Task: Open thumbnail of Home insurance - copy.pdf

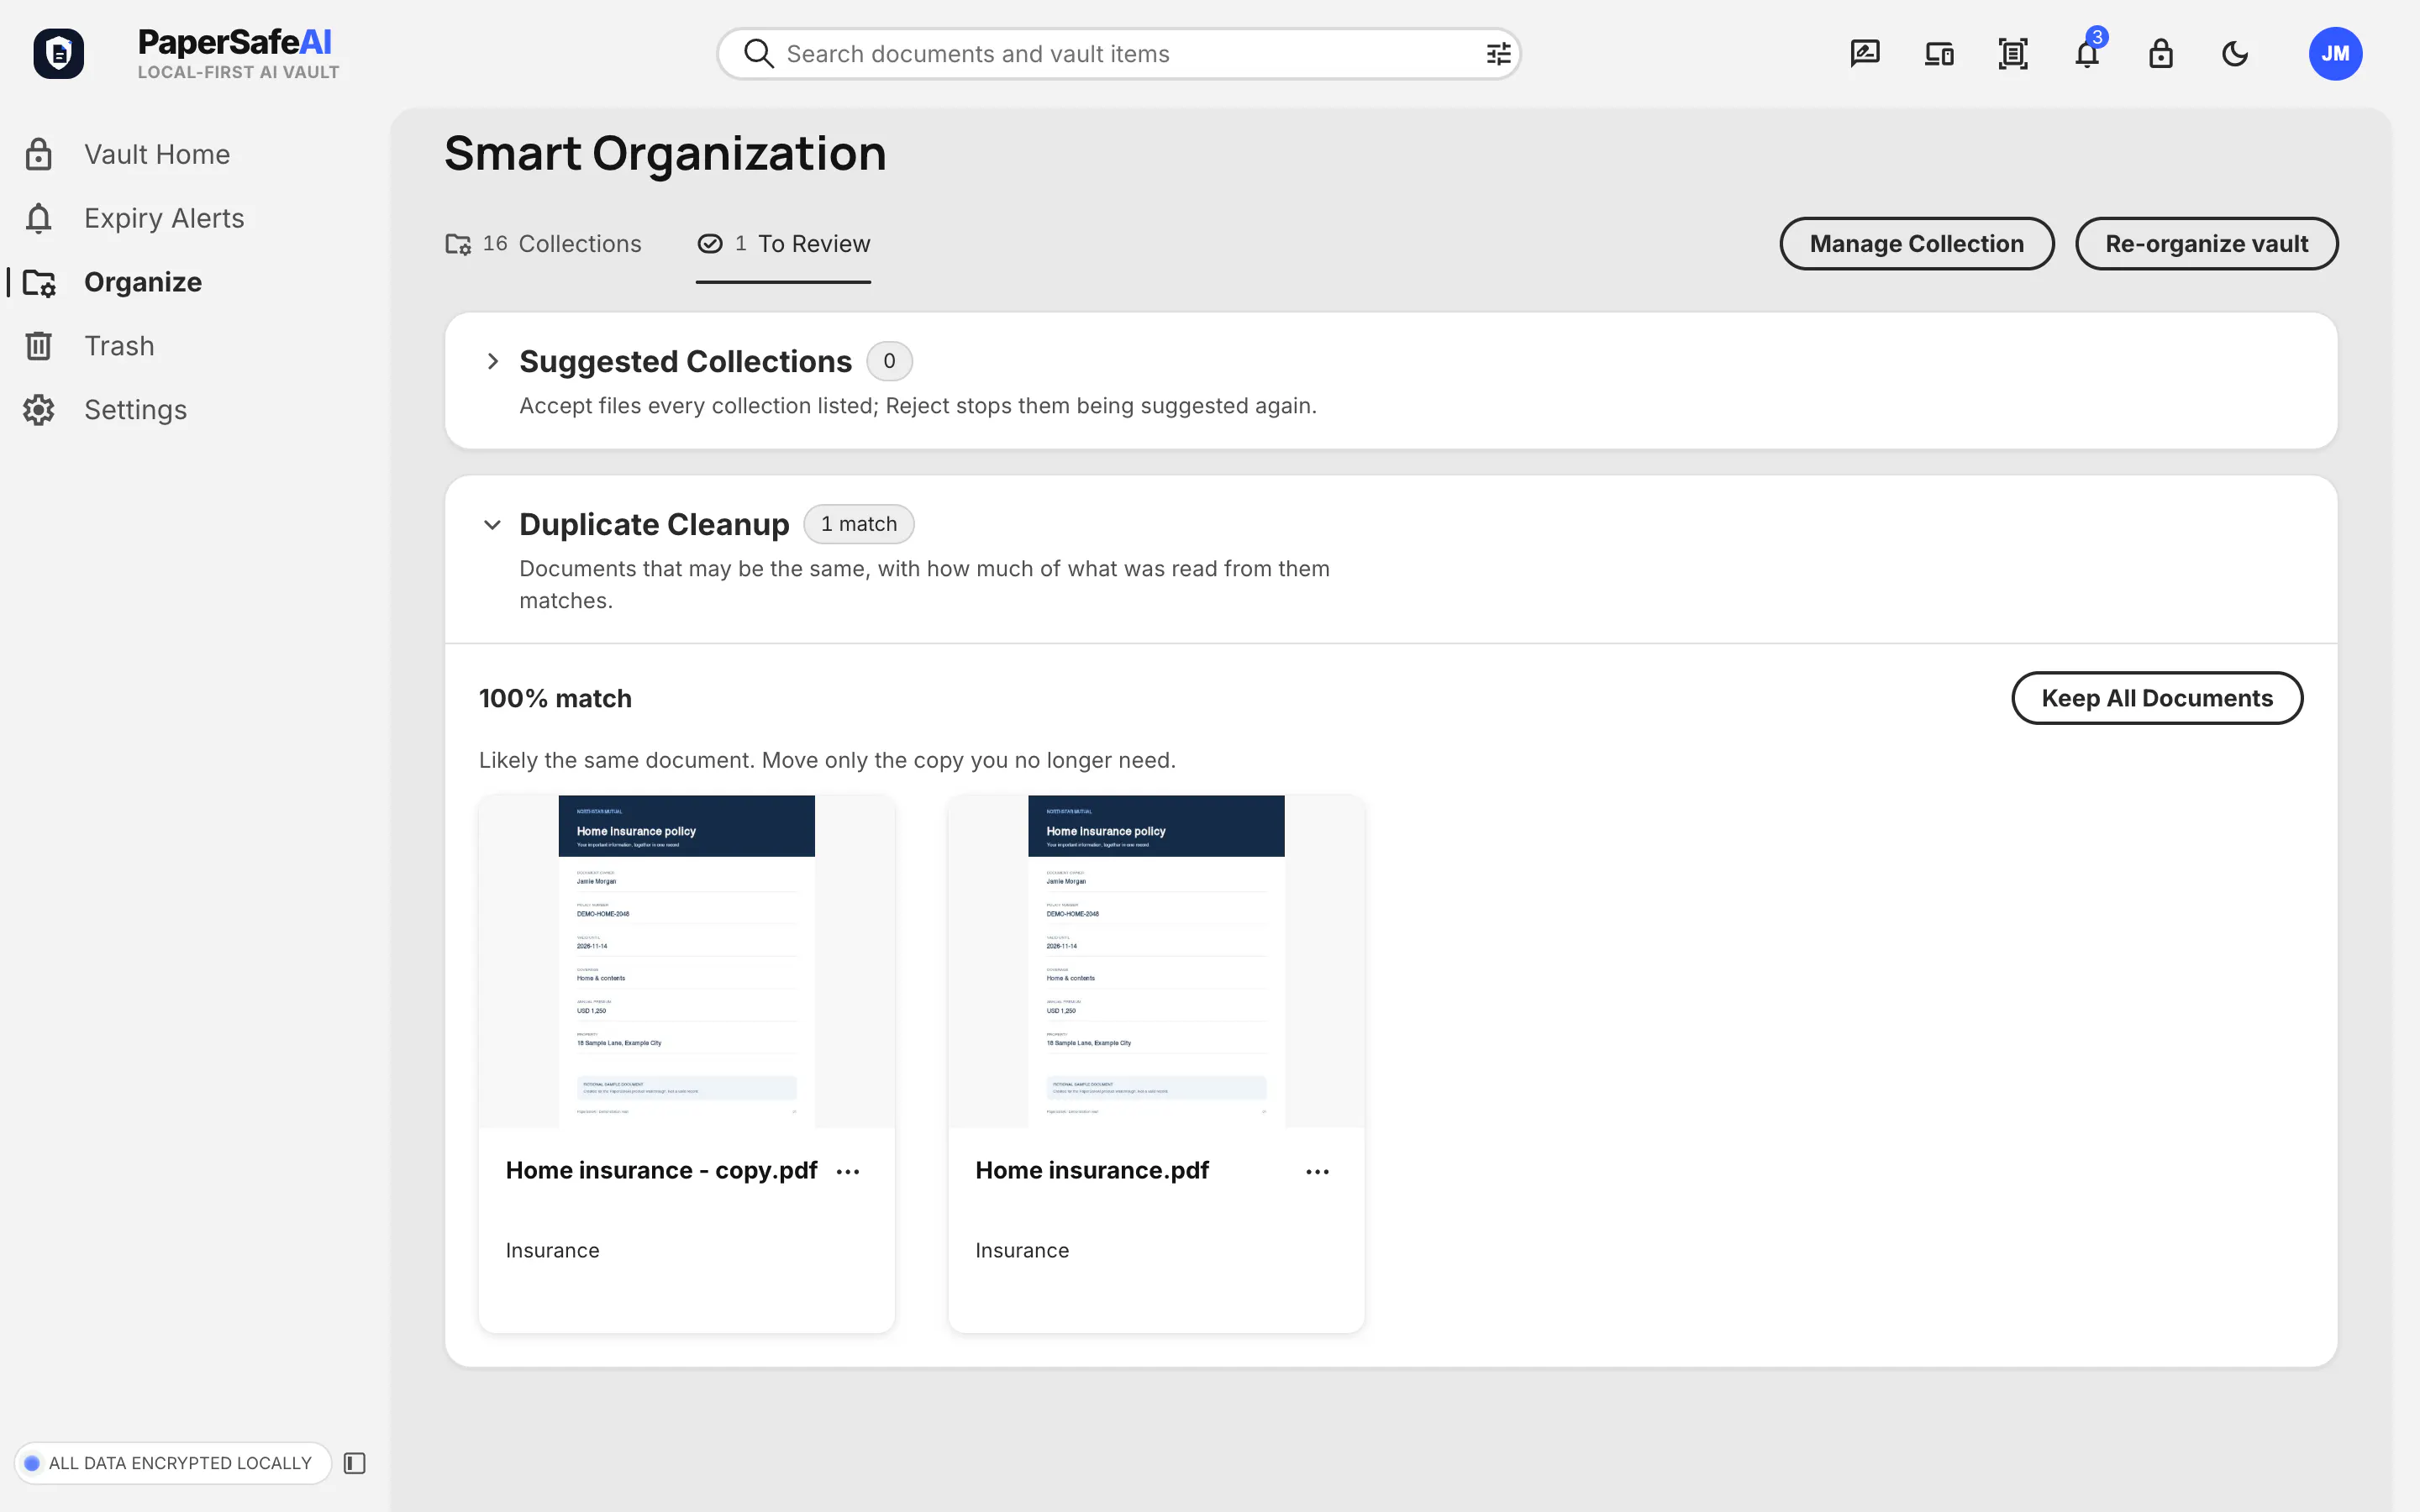Action: coord(686,961)
